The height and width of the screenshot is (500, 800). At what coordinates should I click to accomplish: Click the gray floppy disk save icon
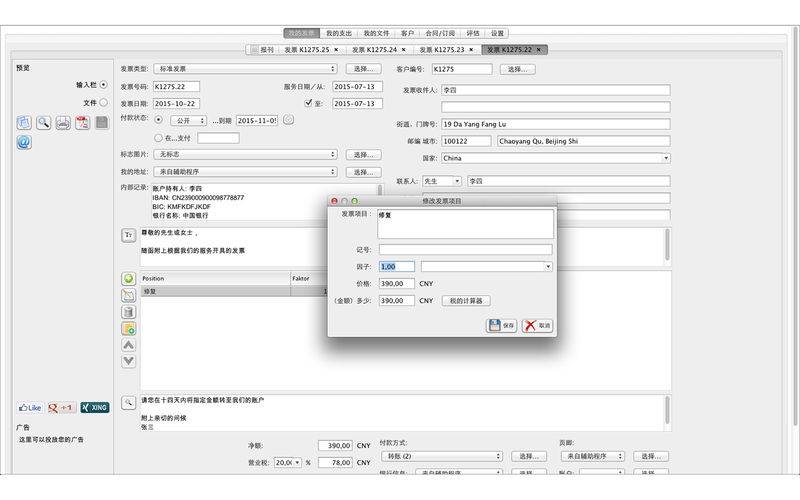pyautogui.click(x=102, y=122)
